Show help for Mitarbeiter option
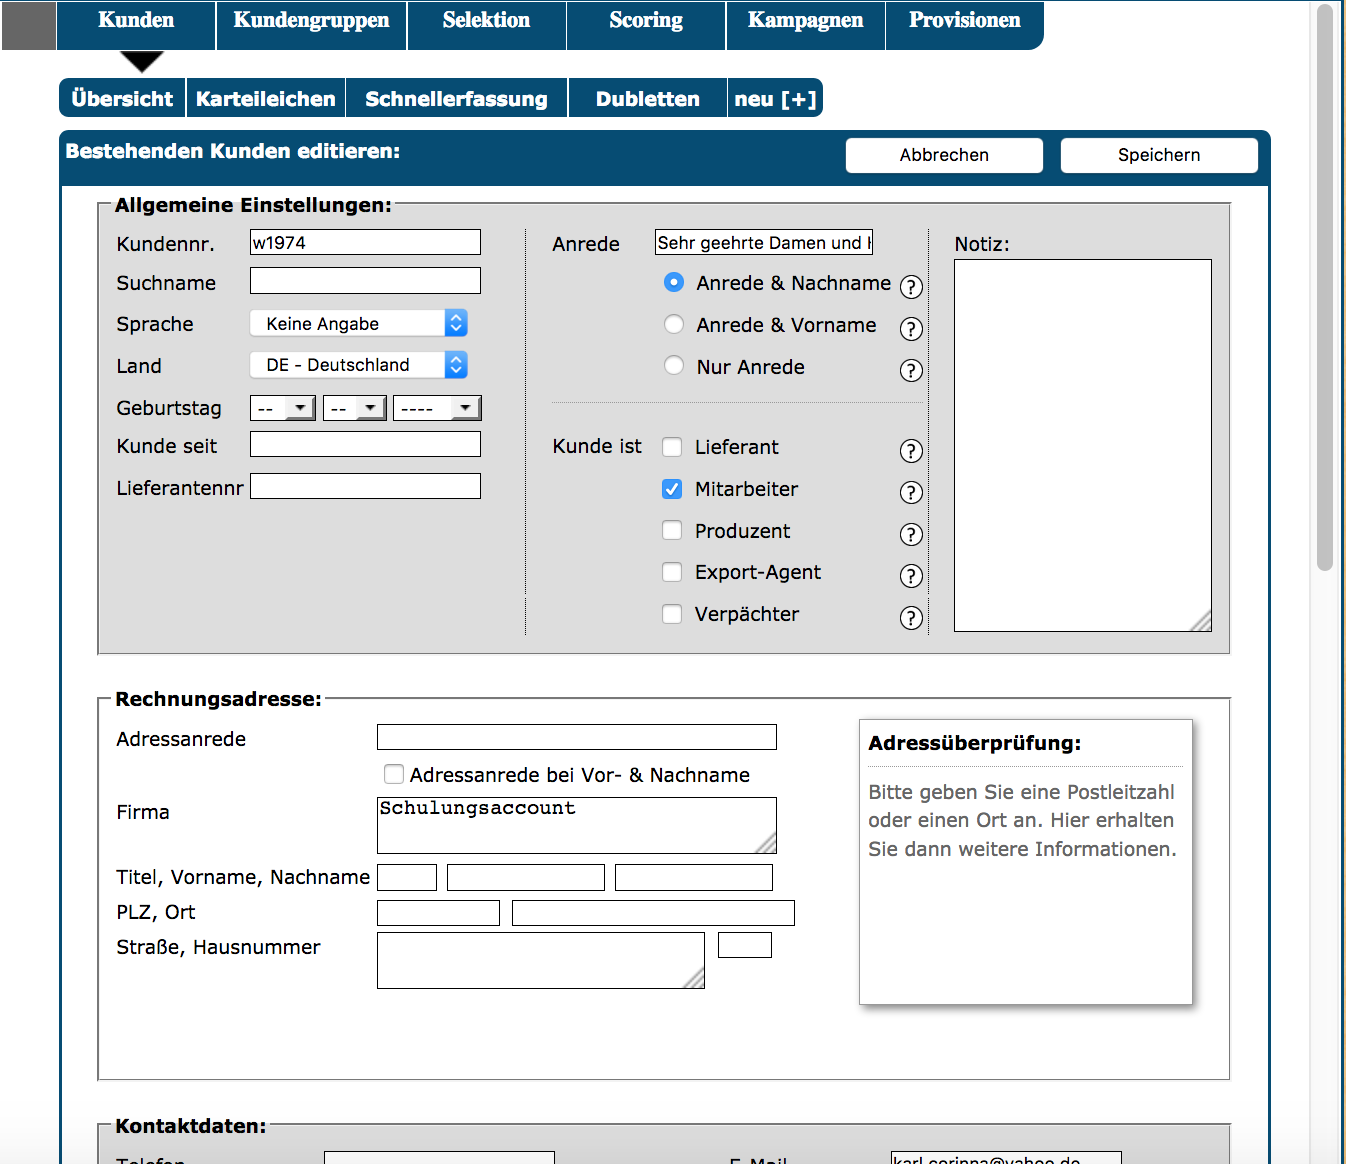 (910, 493)
